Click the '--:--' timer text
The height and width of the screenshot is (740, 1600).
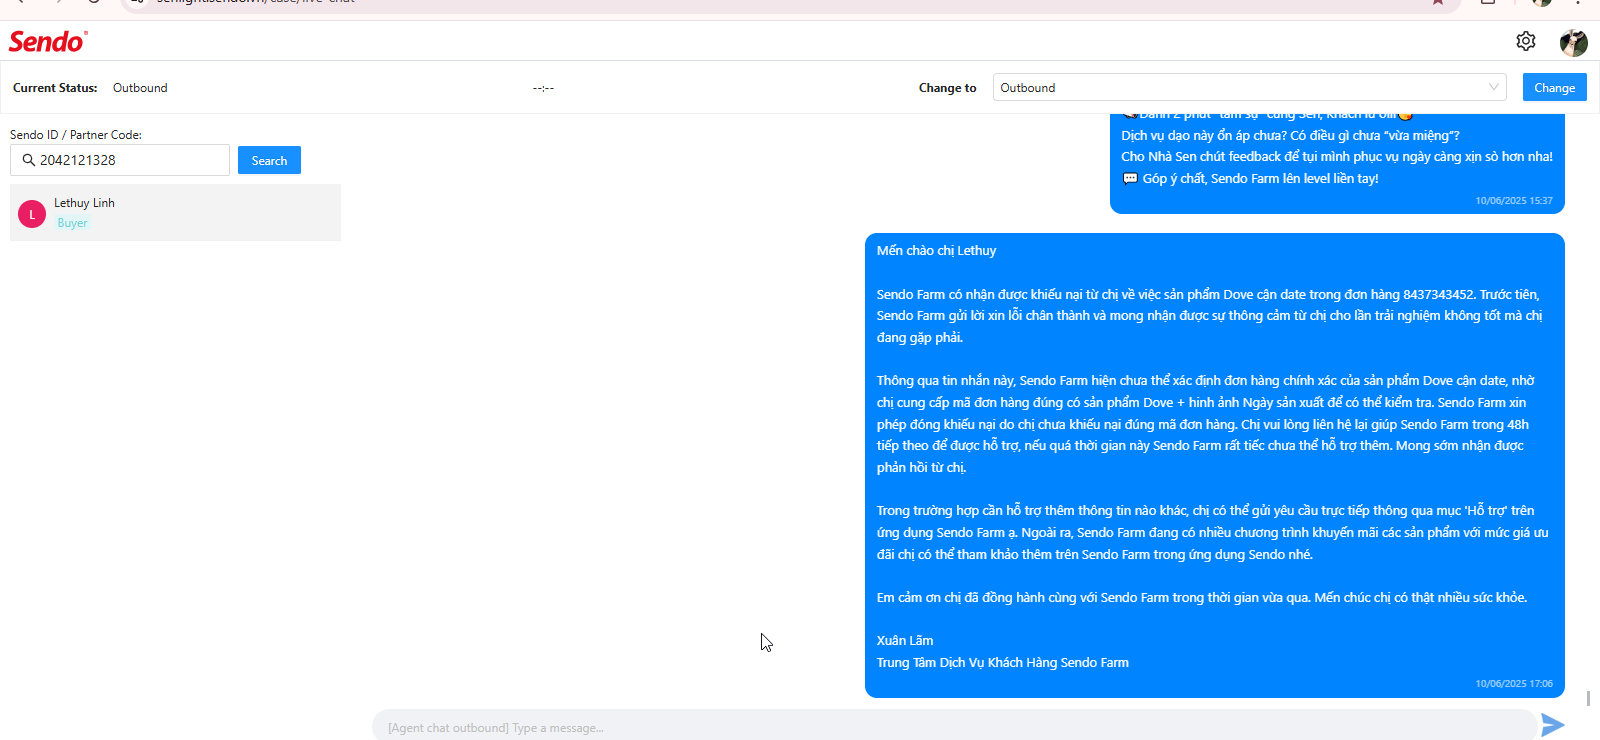pos(543,88)
